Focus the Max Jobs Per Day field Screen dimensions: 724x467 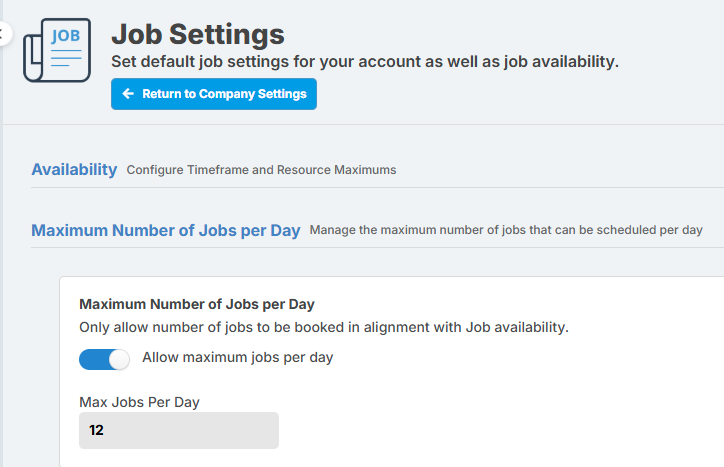(x=179, y=430)
